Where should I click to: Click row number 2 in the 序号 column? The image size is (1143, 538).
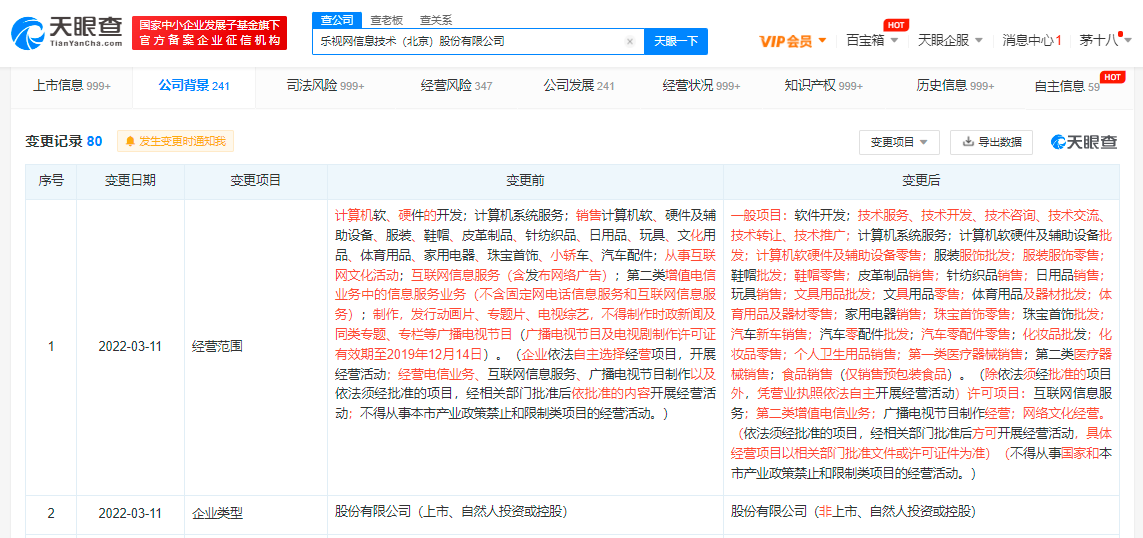pos(51,513)
